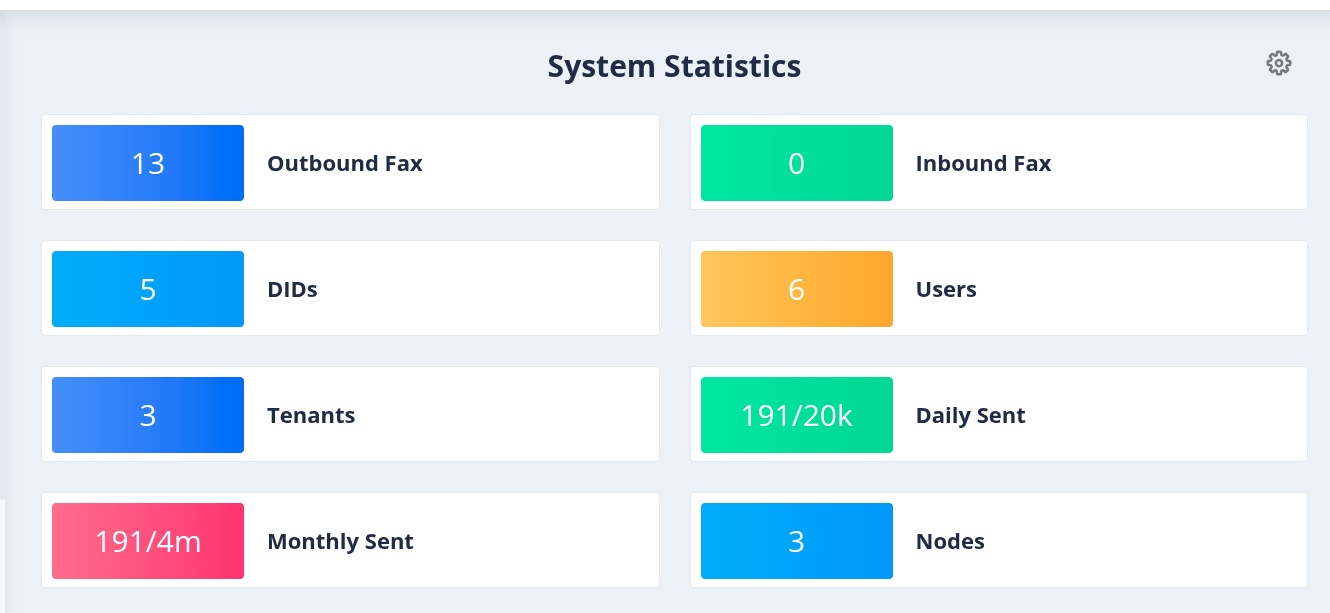The height and width of the screenshot is (613, 1330).
Task: Click the blue DIDs count badge
Action: click(x=148, y=289)
